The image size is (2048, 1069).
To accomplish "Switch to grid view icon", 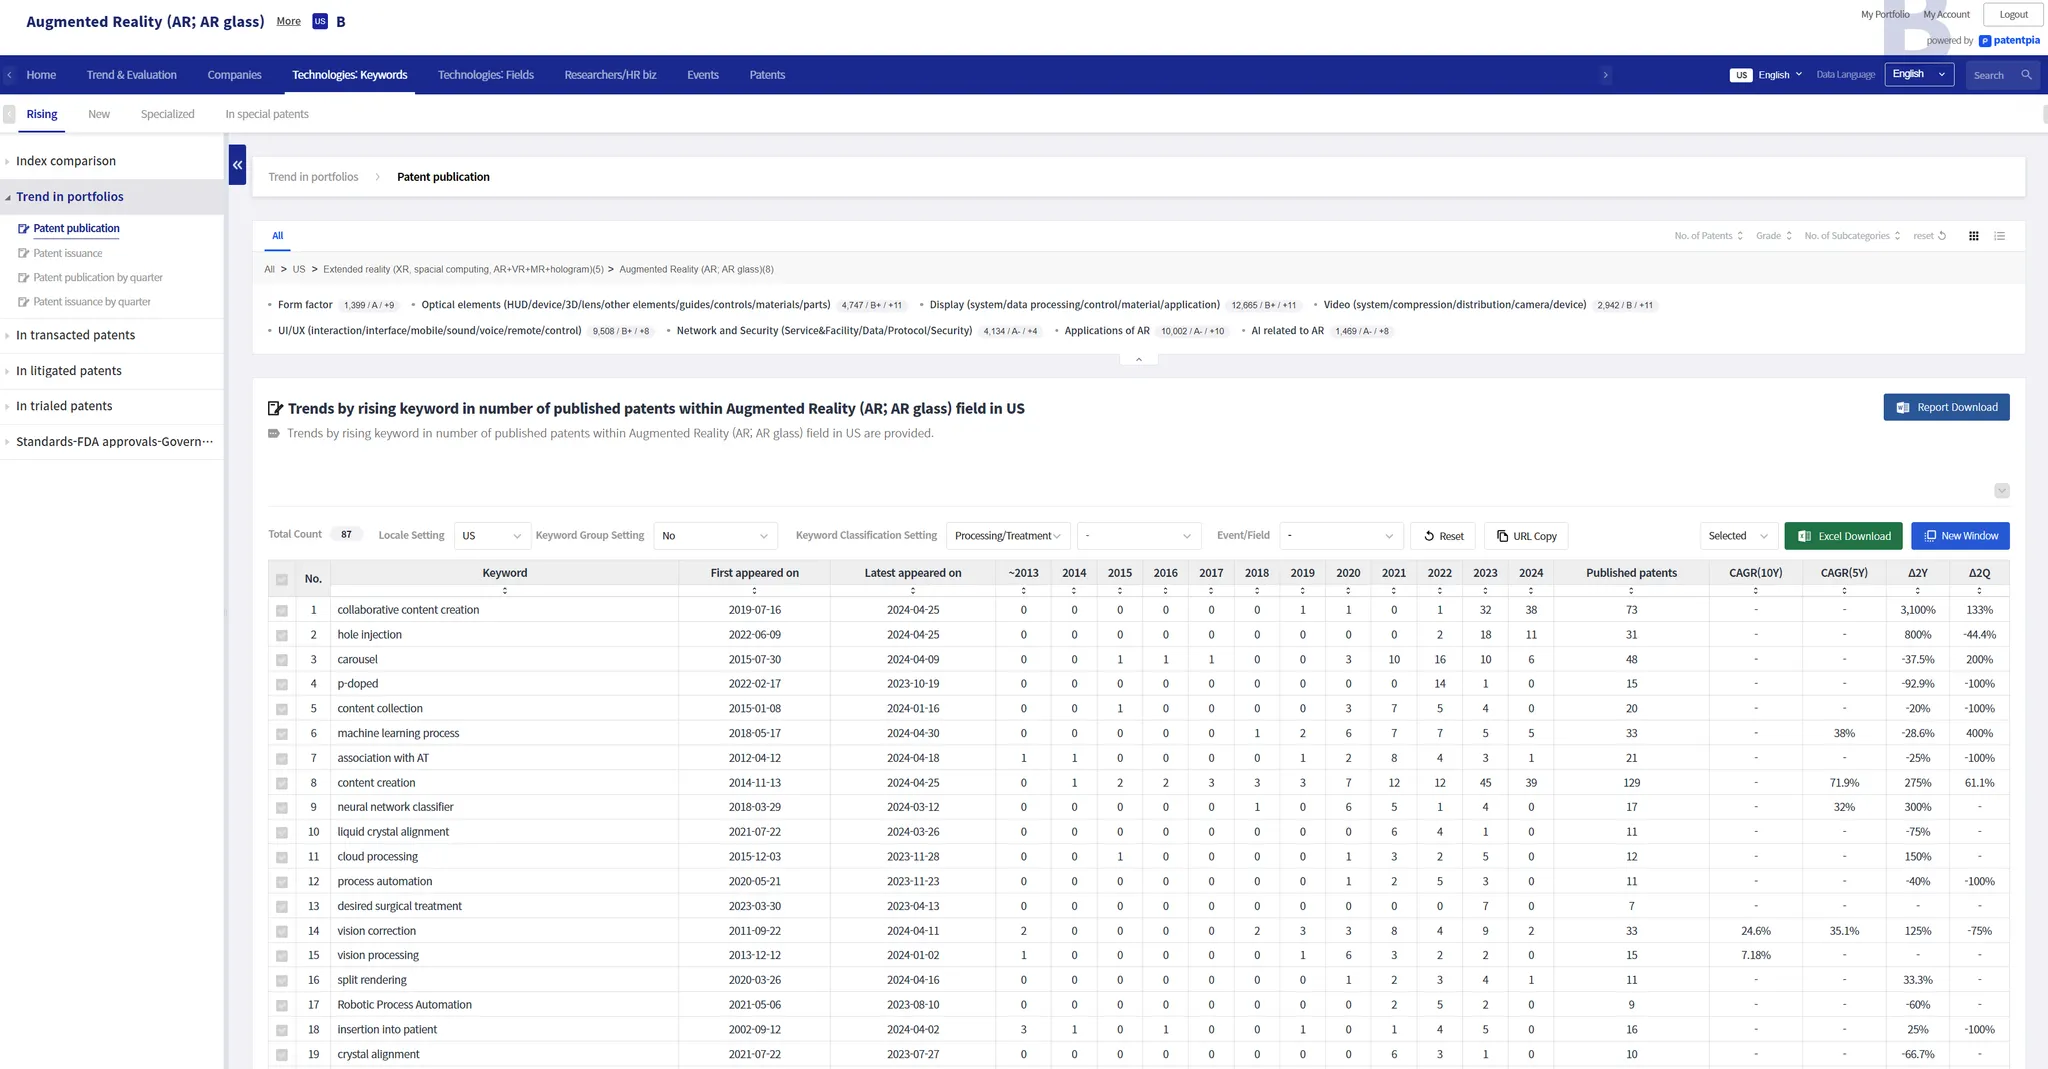I will pos(1973,236).
